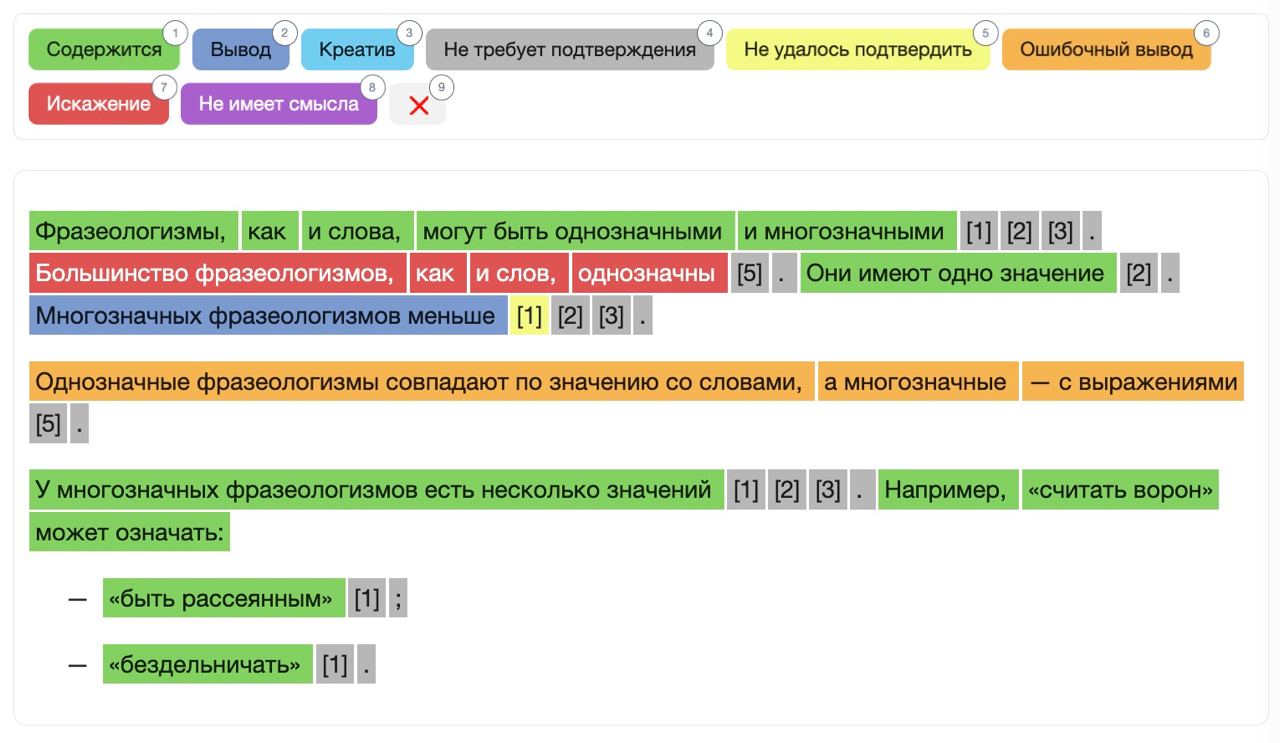Click the red segment «и слов,»
Viewport: 1280px width, 743px height.
(x=519, y=273)
